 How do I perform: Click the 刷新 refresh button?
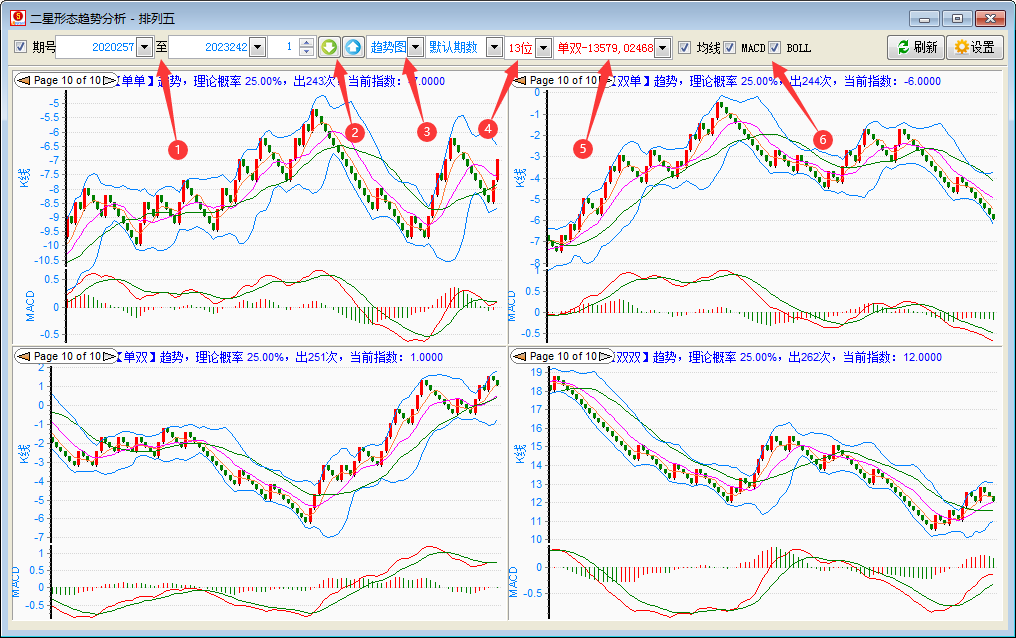tap(915, 47)
